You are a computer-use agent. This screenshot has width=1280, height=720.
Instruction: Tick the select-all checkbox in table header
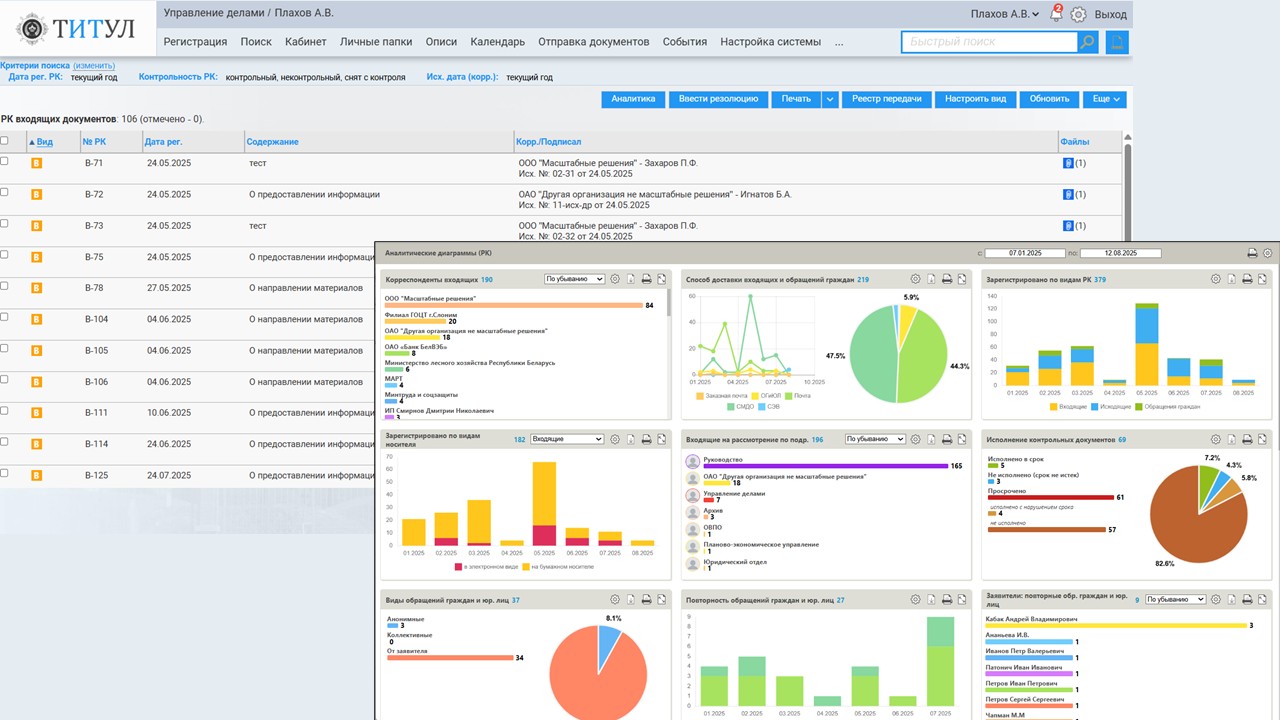[x=5, y=141]
